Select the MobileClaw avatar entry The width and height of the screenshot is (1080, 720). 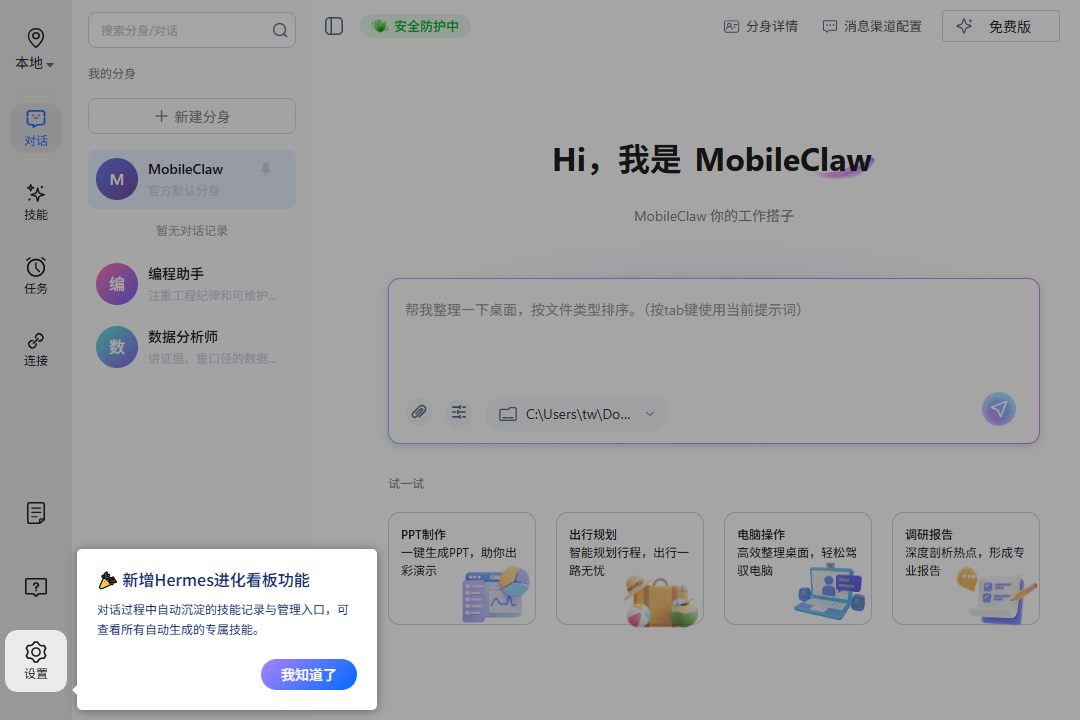click(191, 179)
